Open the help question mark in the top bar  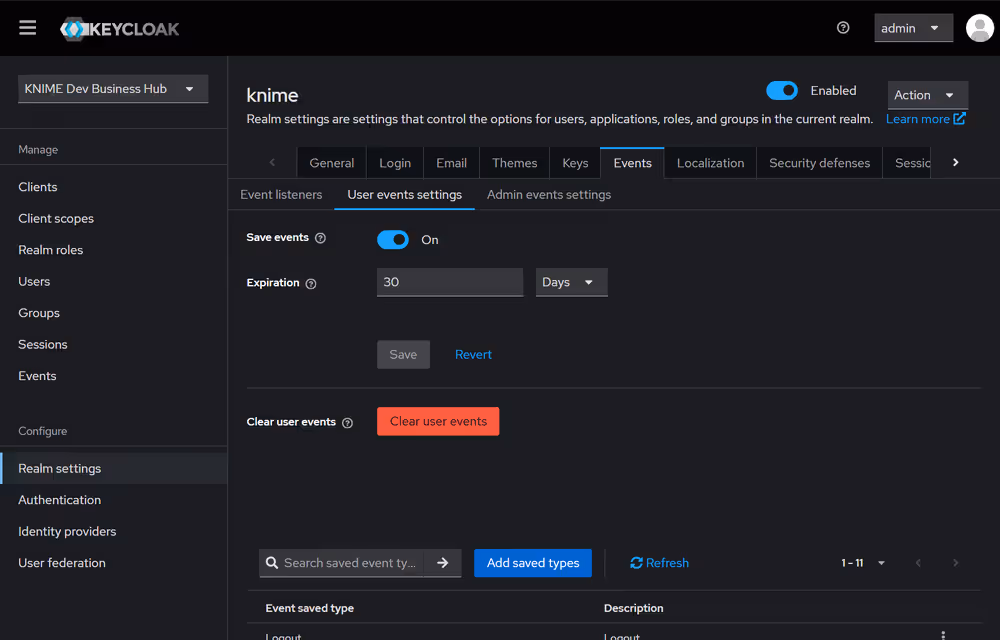[843, 28]
